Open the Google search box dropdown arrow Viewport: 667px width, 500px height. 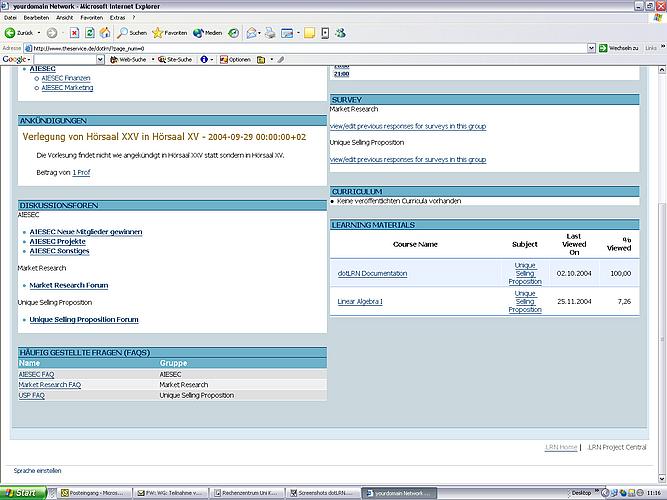click(x=100, y=60)
